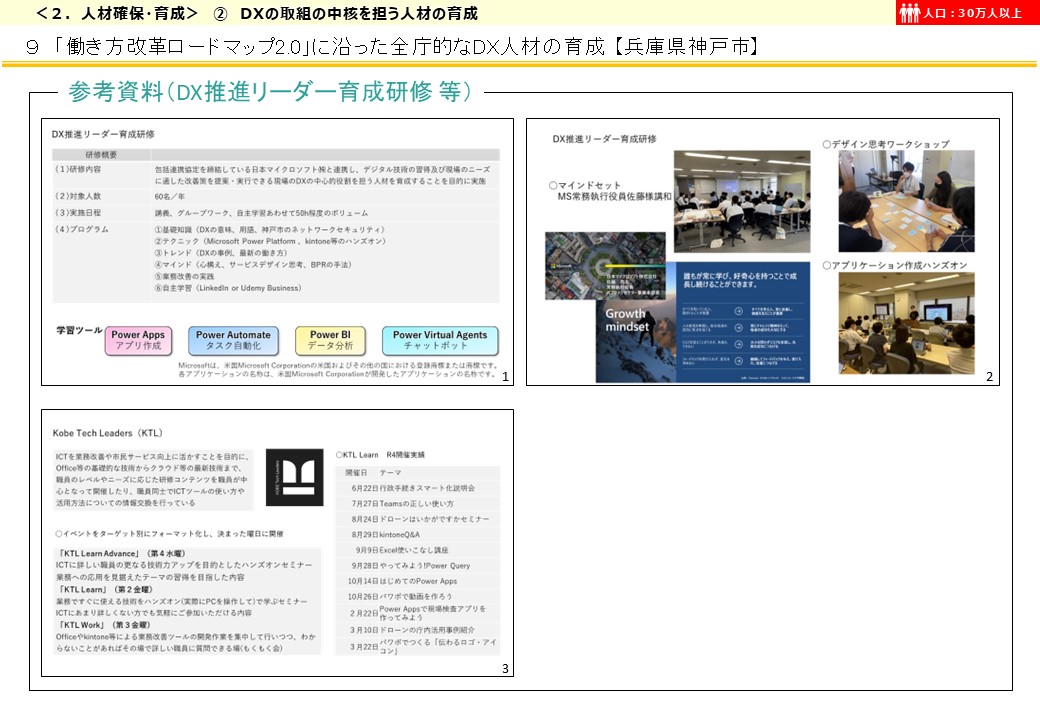Image resolution: width=1040 pixels, height=720 pixels.
Task: Click the '9月9日 Excel使いこなし講座' row
Action: (418, 550)
